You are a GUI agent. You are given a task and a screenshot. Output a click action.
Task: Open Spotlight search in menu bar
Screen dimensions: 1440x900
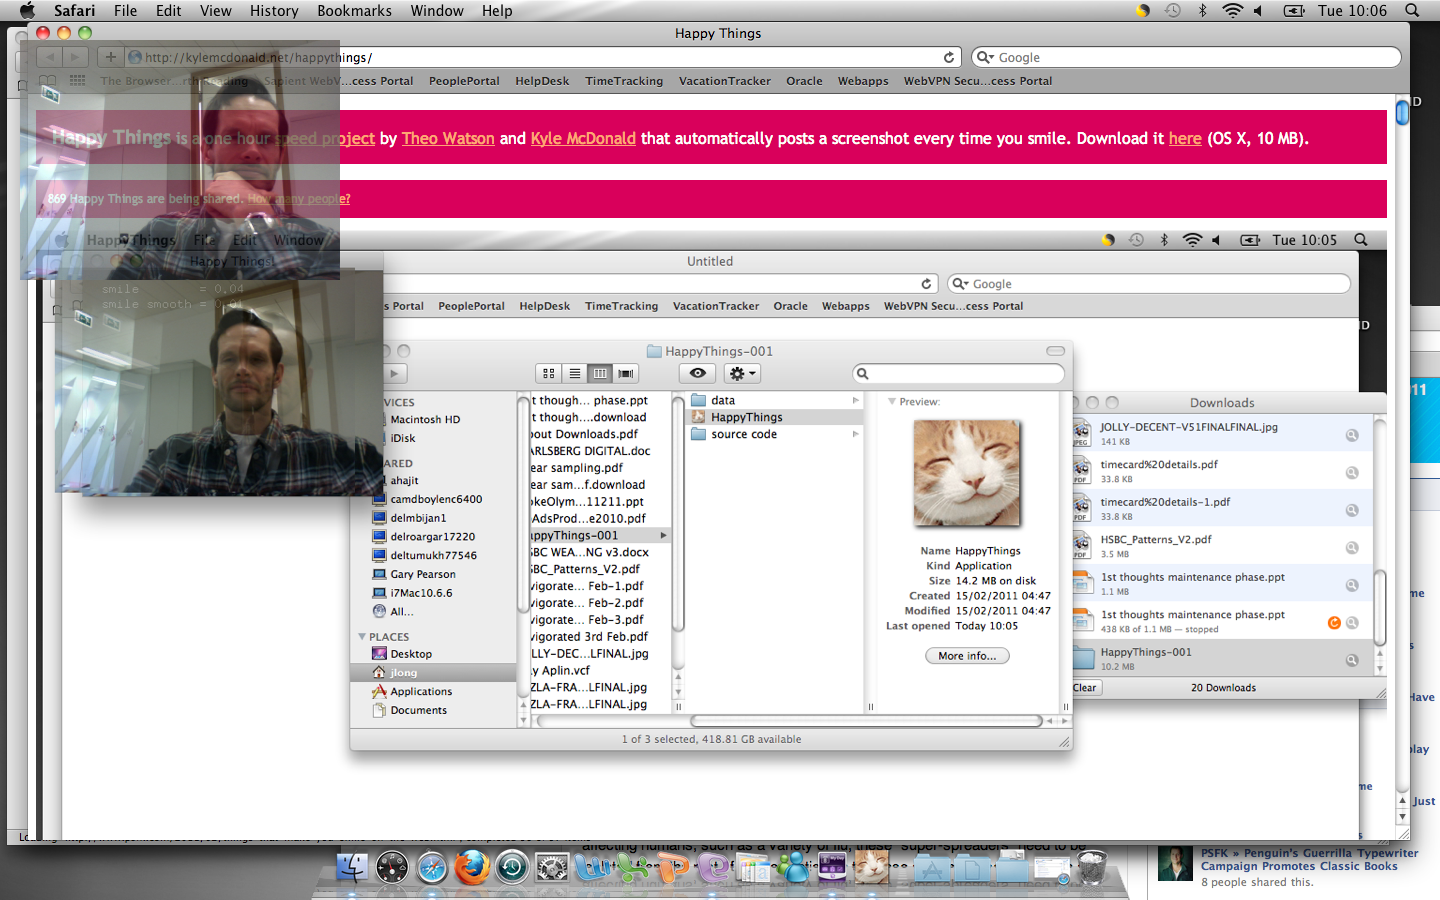coord(1412,11)
